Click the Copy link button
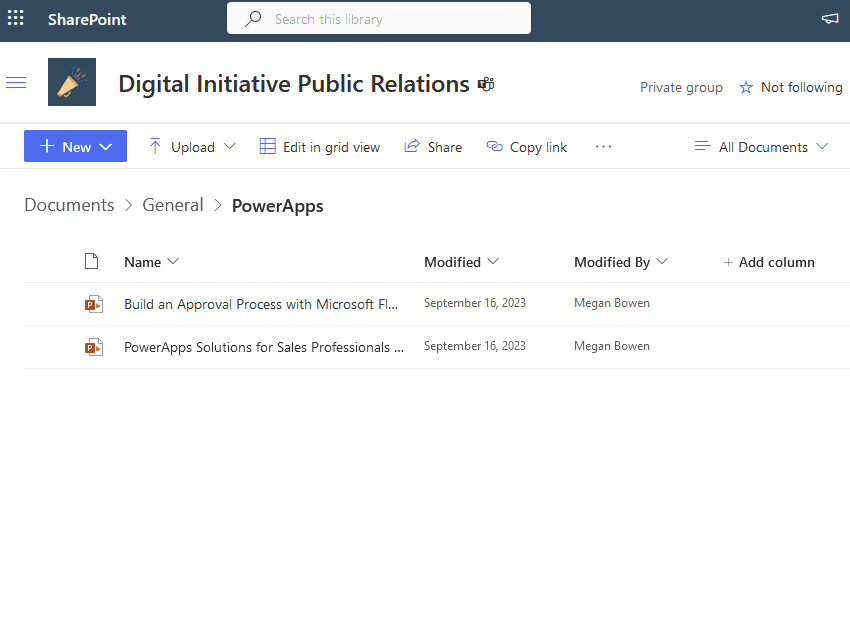850x630 pixels. click(x=527, y=146)
